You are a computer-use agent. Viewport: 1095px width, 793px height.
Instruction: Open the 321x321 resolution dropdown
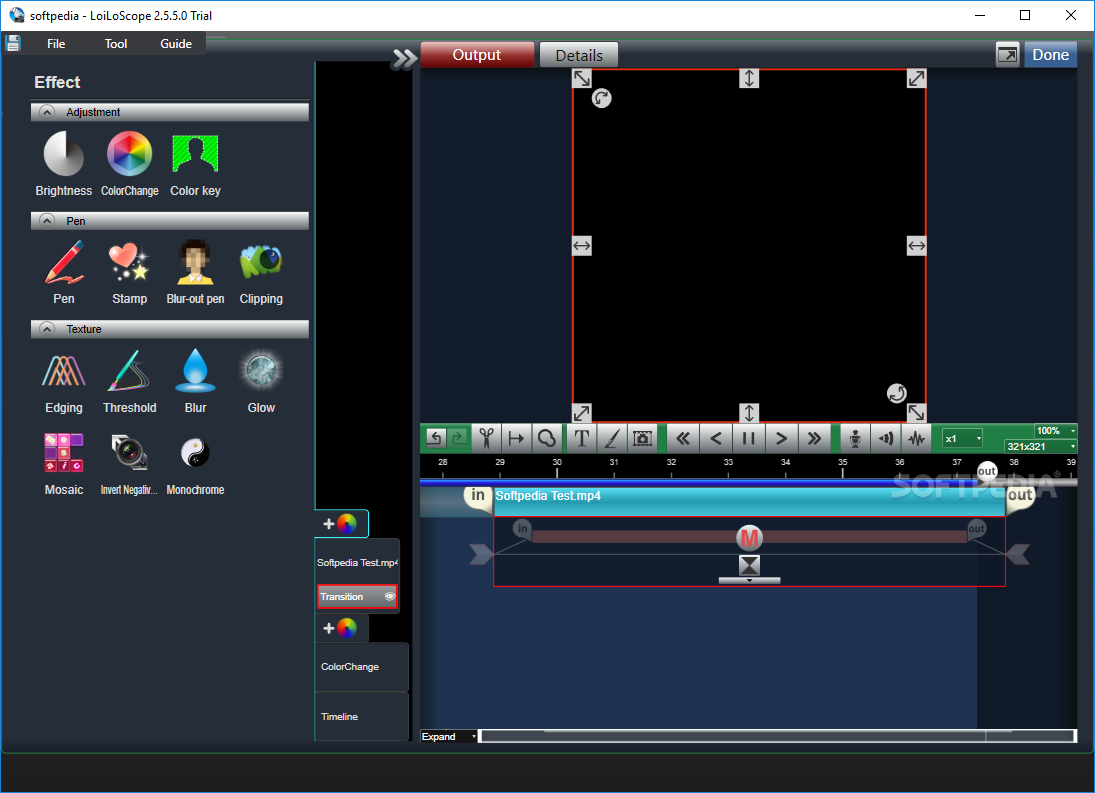[x=1041, y=446]
